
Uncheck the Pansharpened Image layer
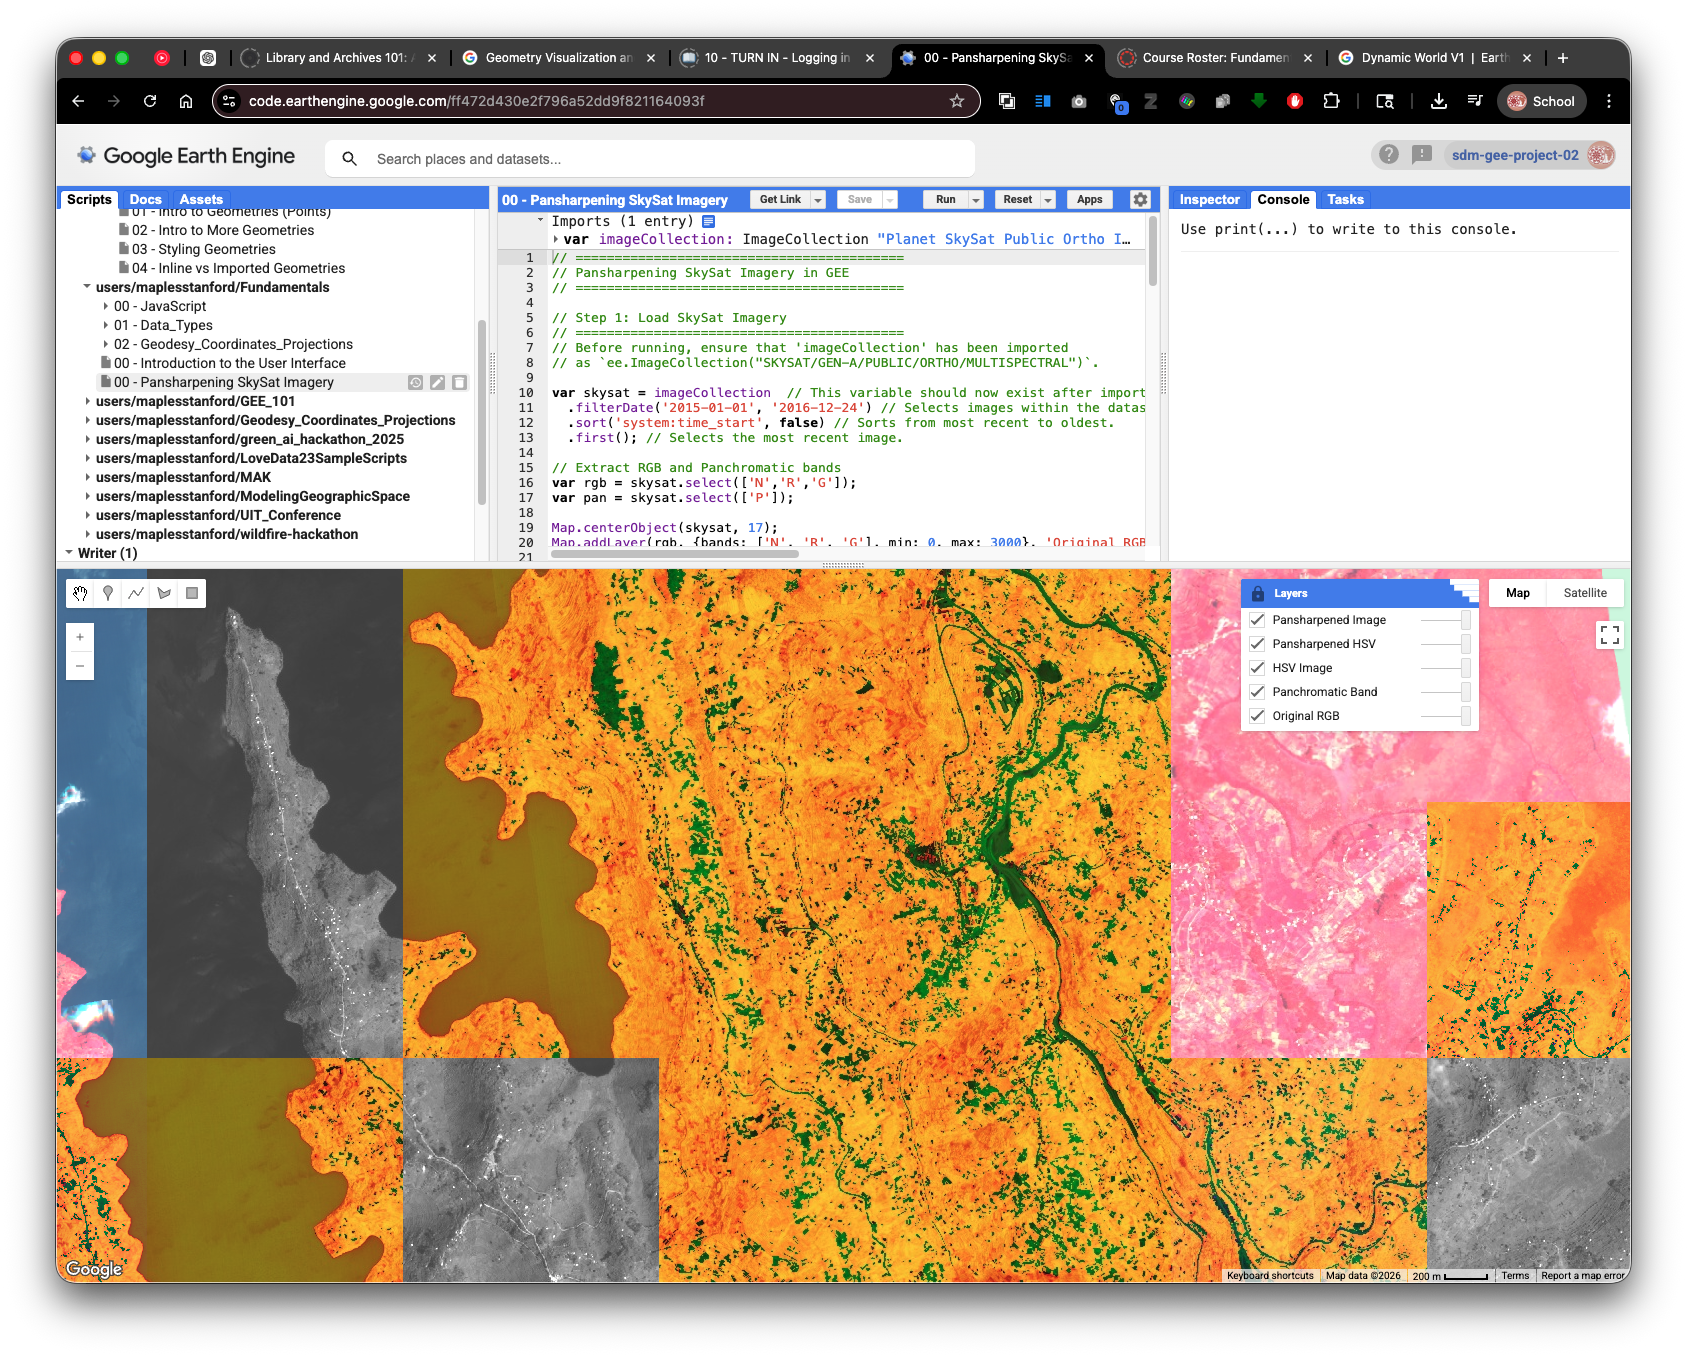pos(1257,620)
